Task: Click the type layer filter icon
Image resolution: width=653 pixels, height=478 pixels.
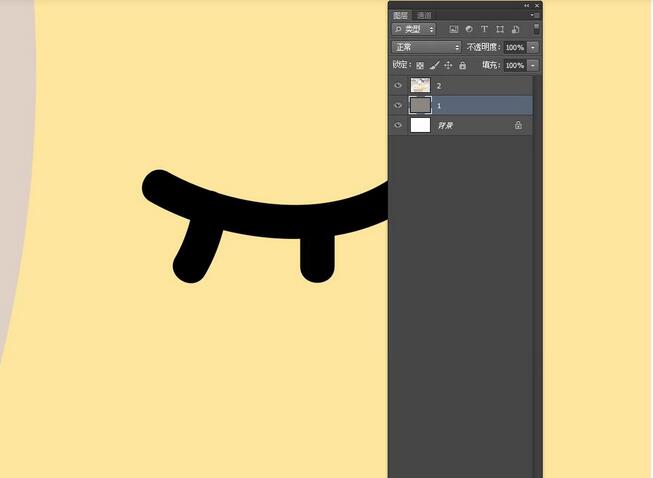Action: pyautogui.click(x=484, y=30)
